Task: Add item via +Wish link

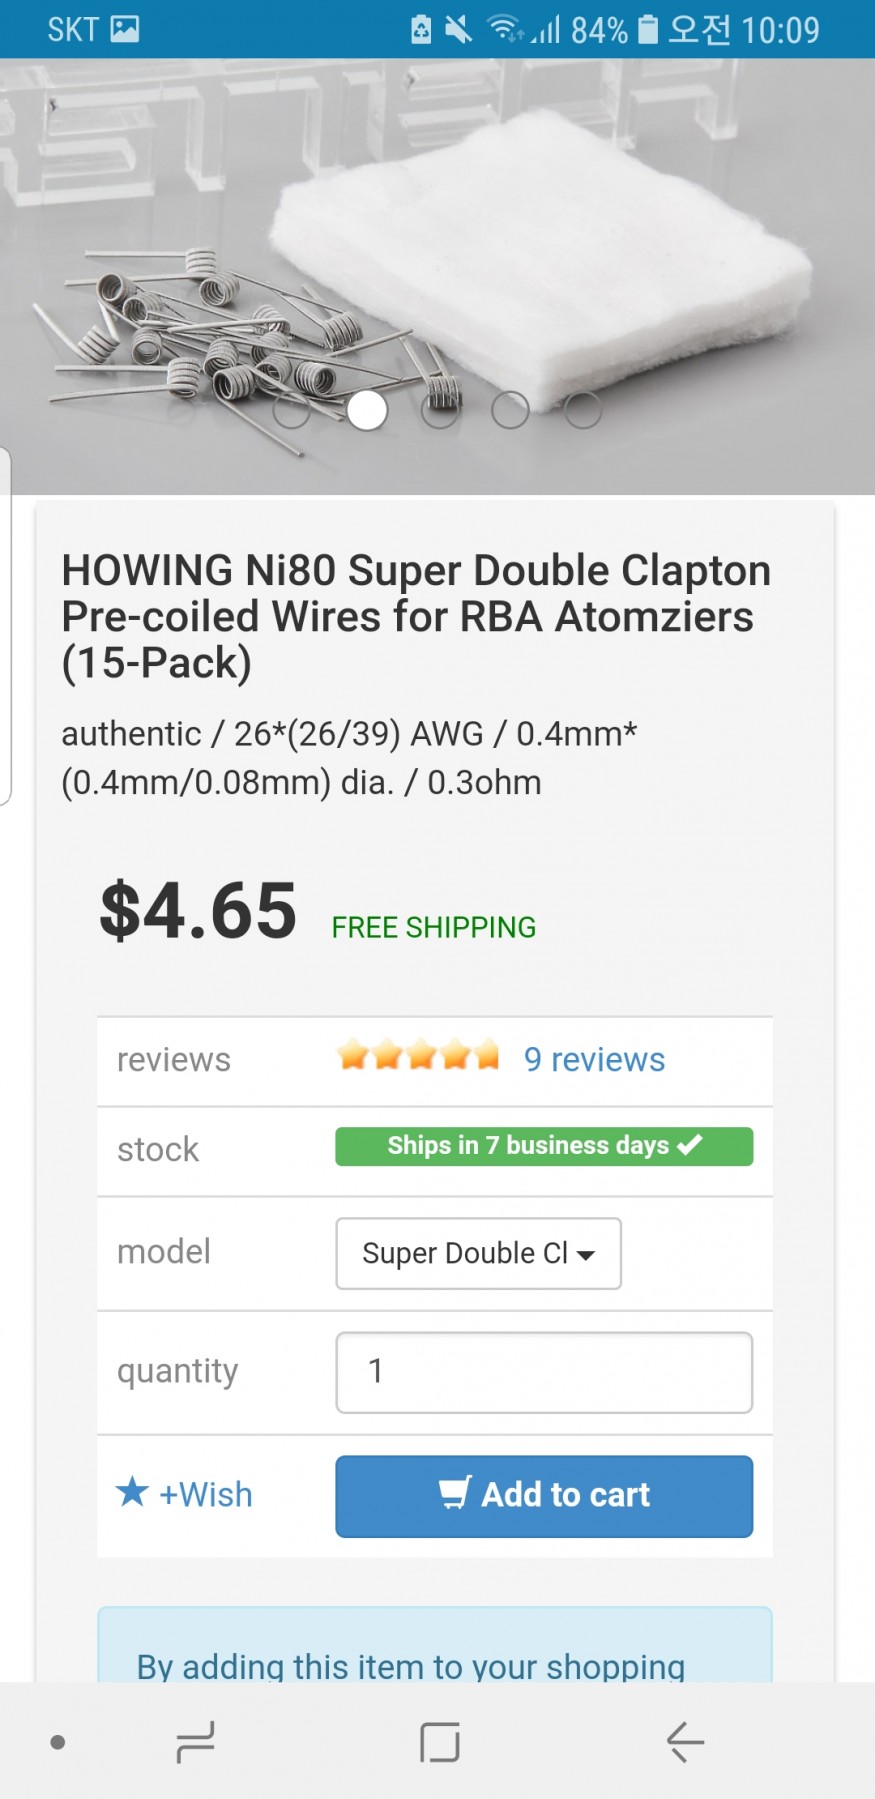Action: (206, 1494)
